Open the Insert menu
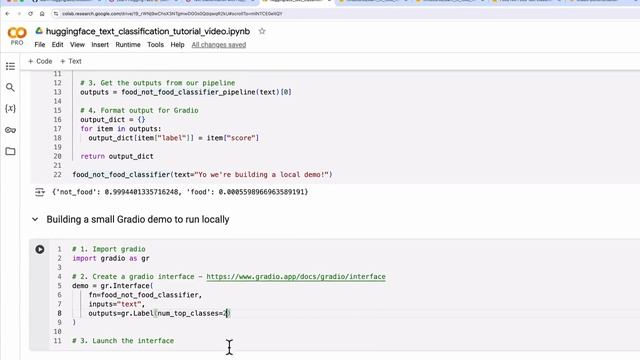Viewport: 640px width, 360px height. (100, 44)
